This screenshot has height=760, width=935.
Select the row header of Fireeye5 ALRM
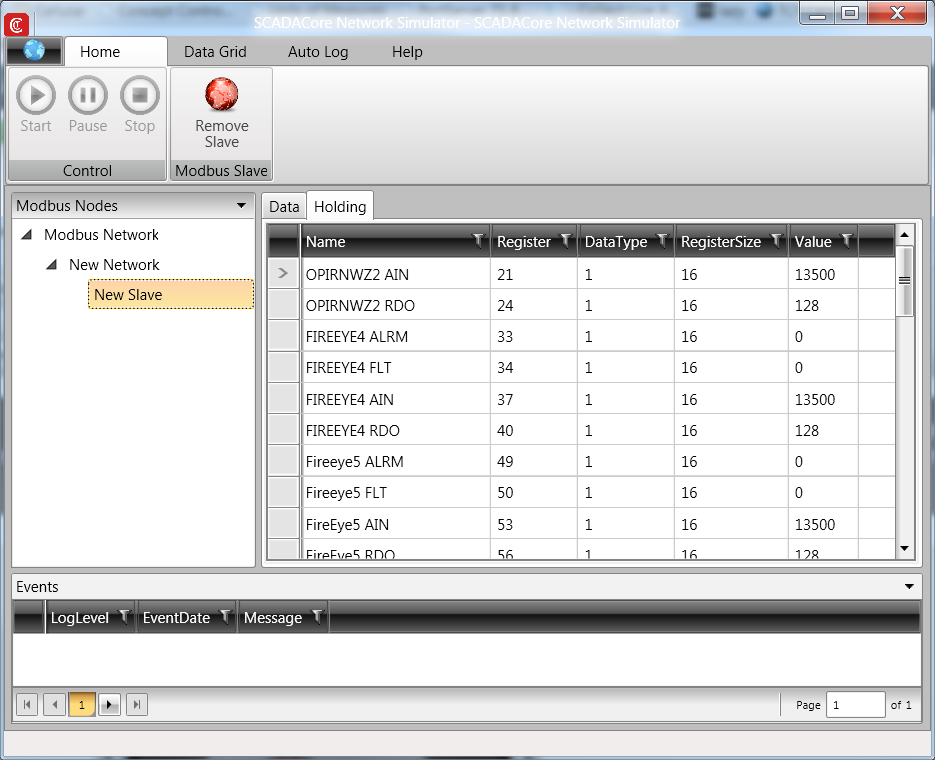pyautogui.click(x=283, y=461)
